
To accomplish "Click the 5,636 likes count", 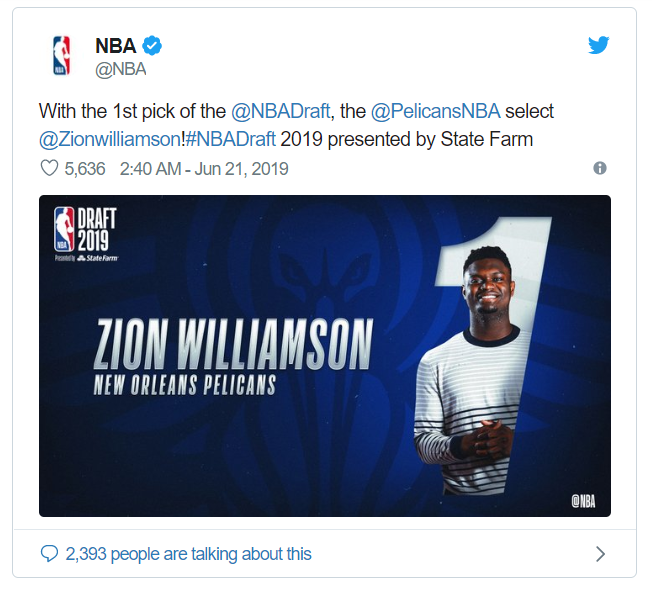I will click(x=85, y=169).
